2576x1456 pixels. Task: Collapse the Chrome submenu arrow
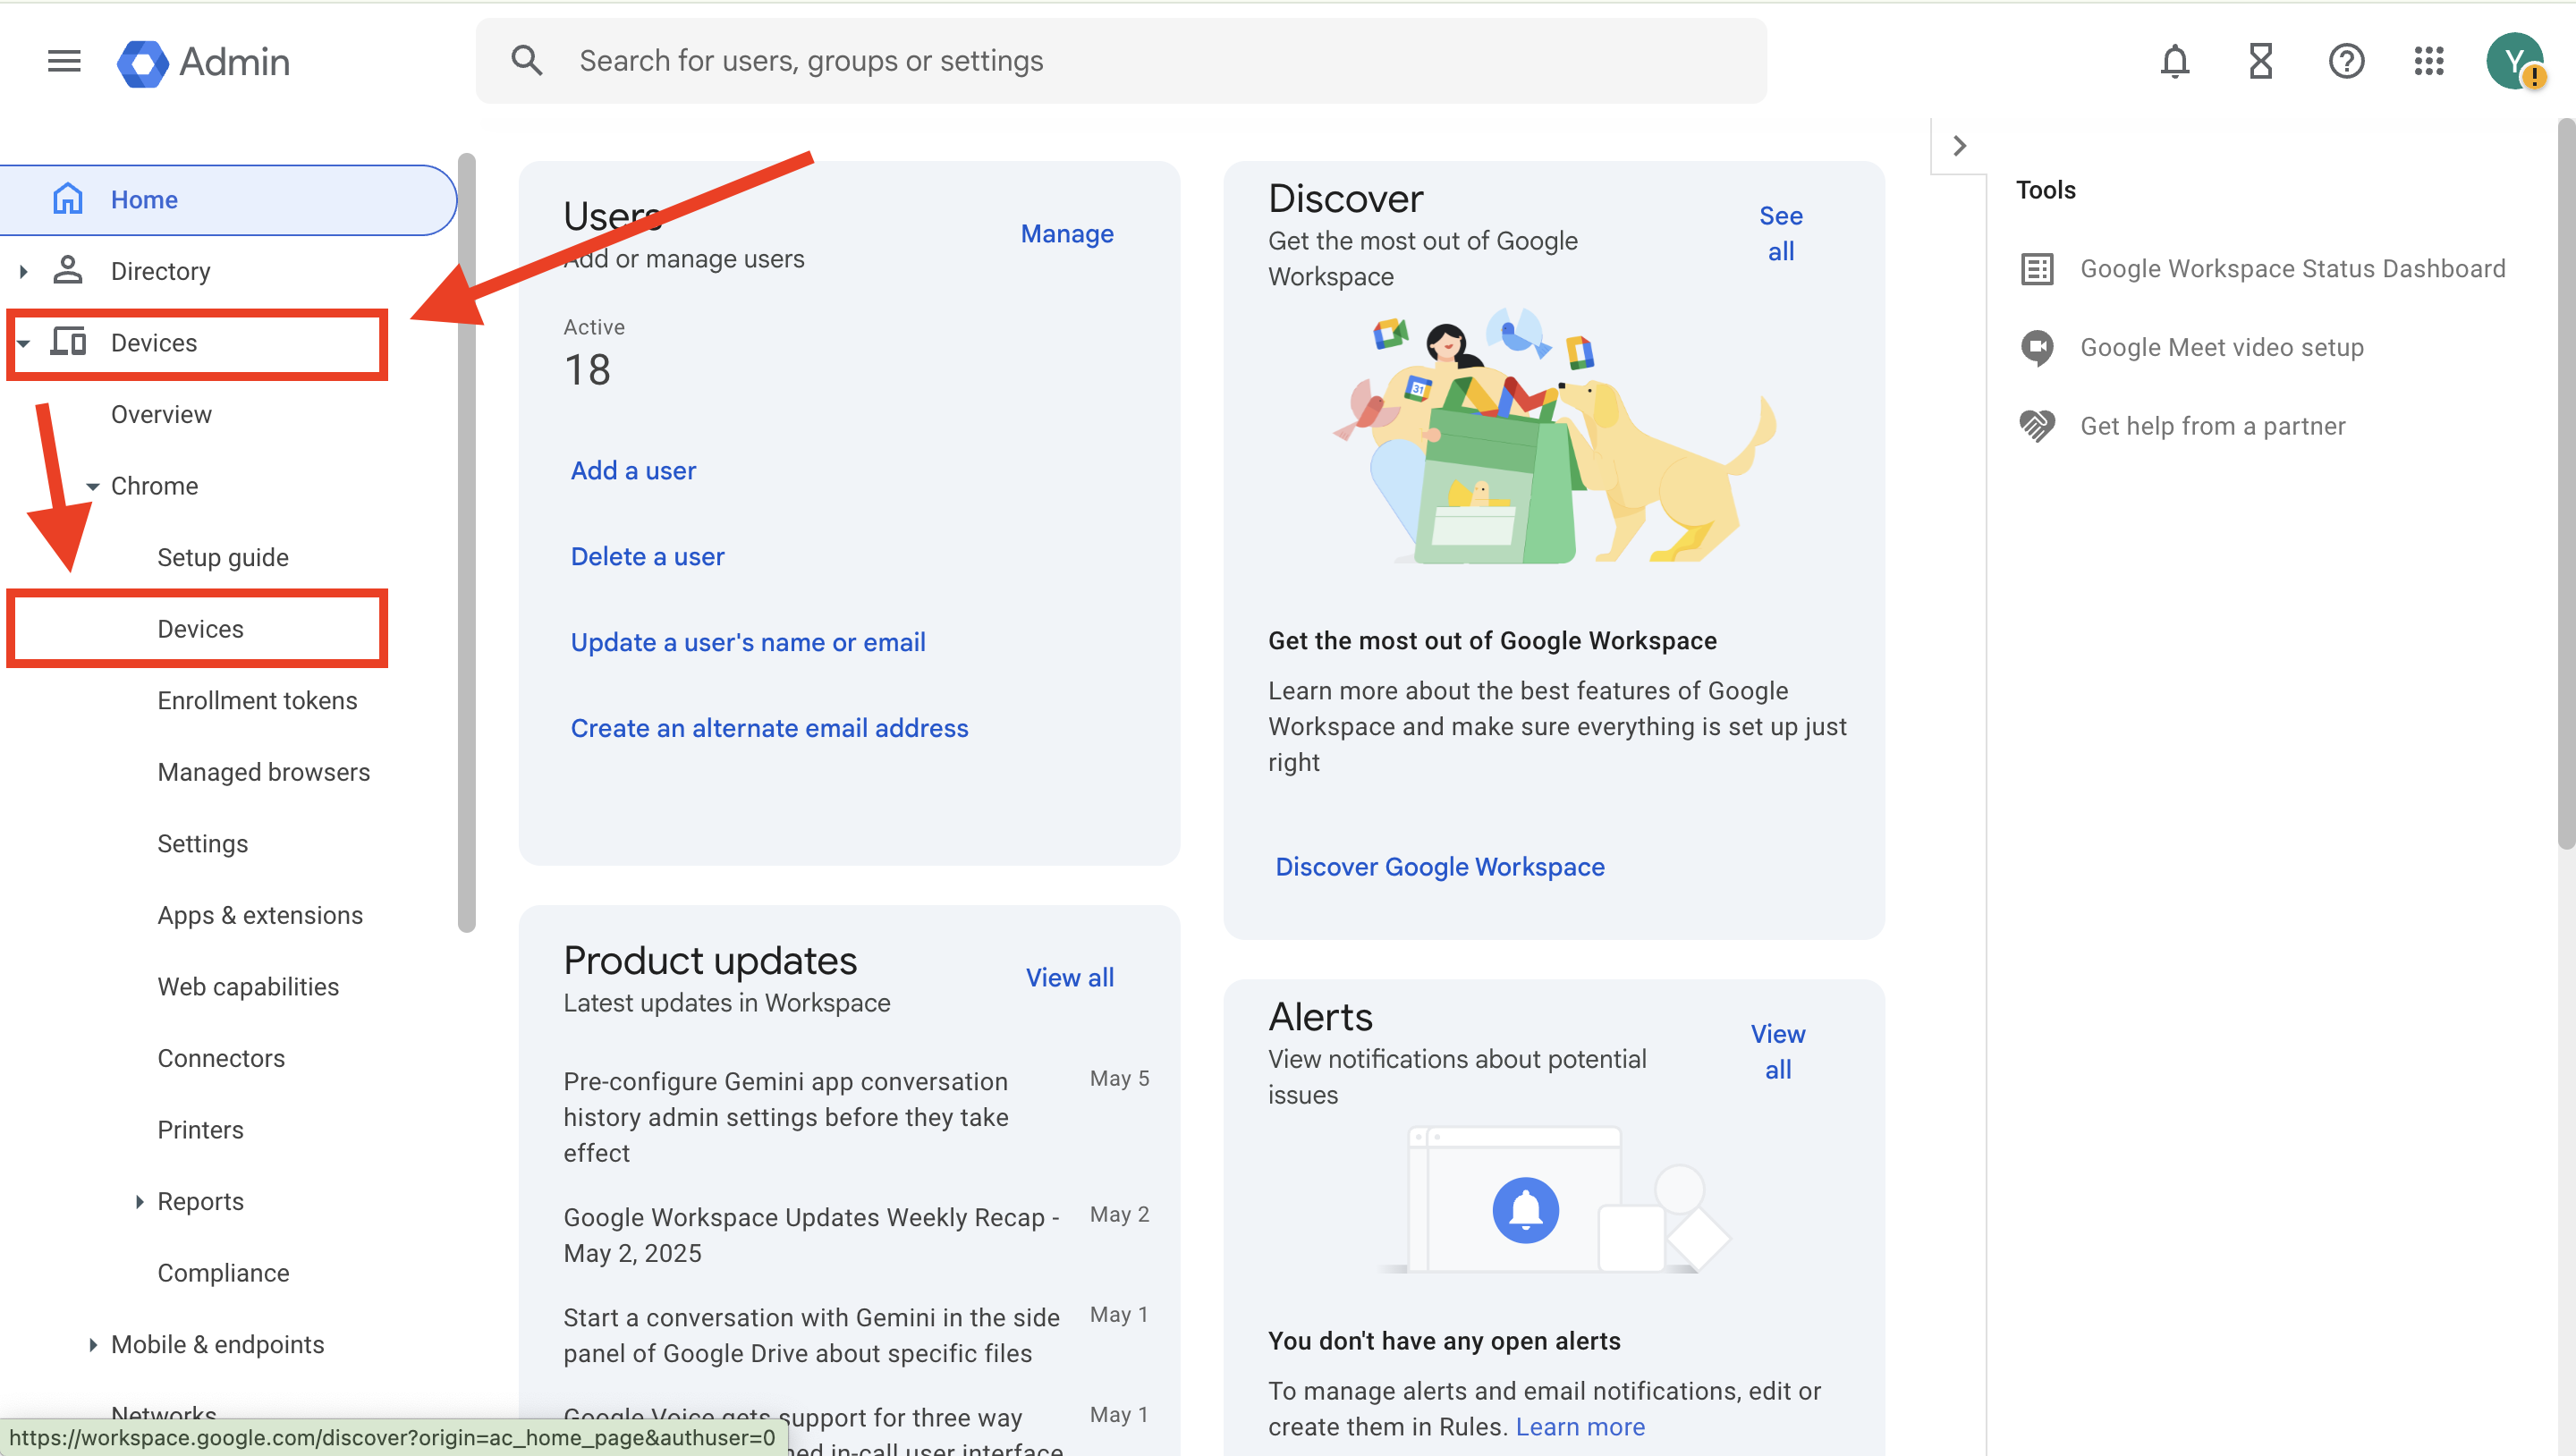coord(92,486)
